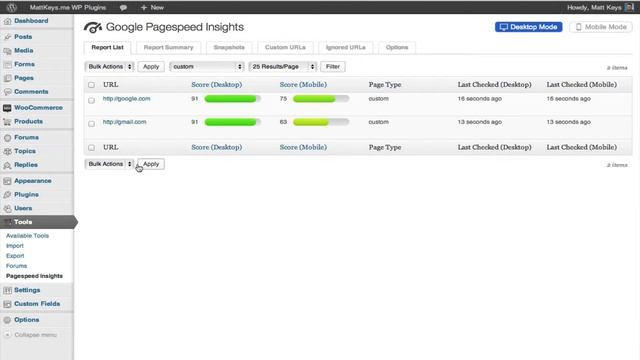This screenshot has height=360, width=640.
Task: Switch to the Snapshots tab
Action: pyautogui.click(x=229, y=47)
